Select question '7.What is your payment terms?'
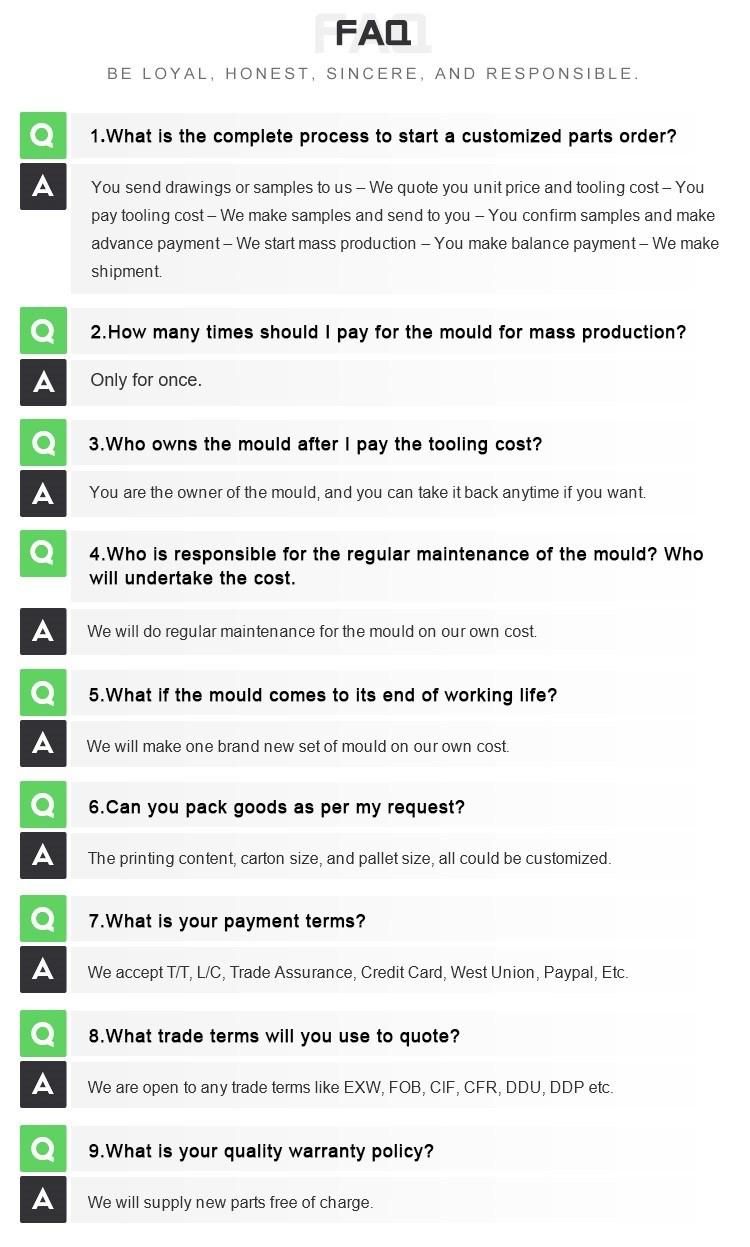This screenshot has width=750, height=1247. click(x=227, y=921)
